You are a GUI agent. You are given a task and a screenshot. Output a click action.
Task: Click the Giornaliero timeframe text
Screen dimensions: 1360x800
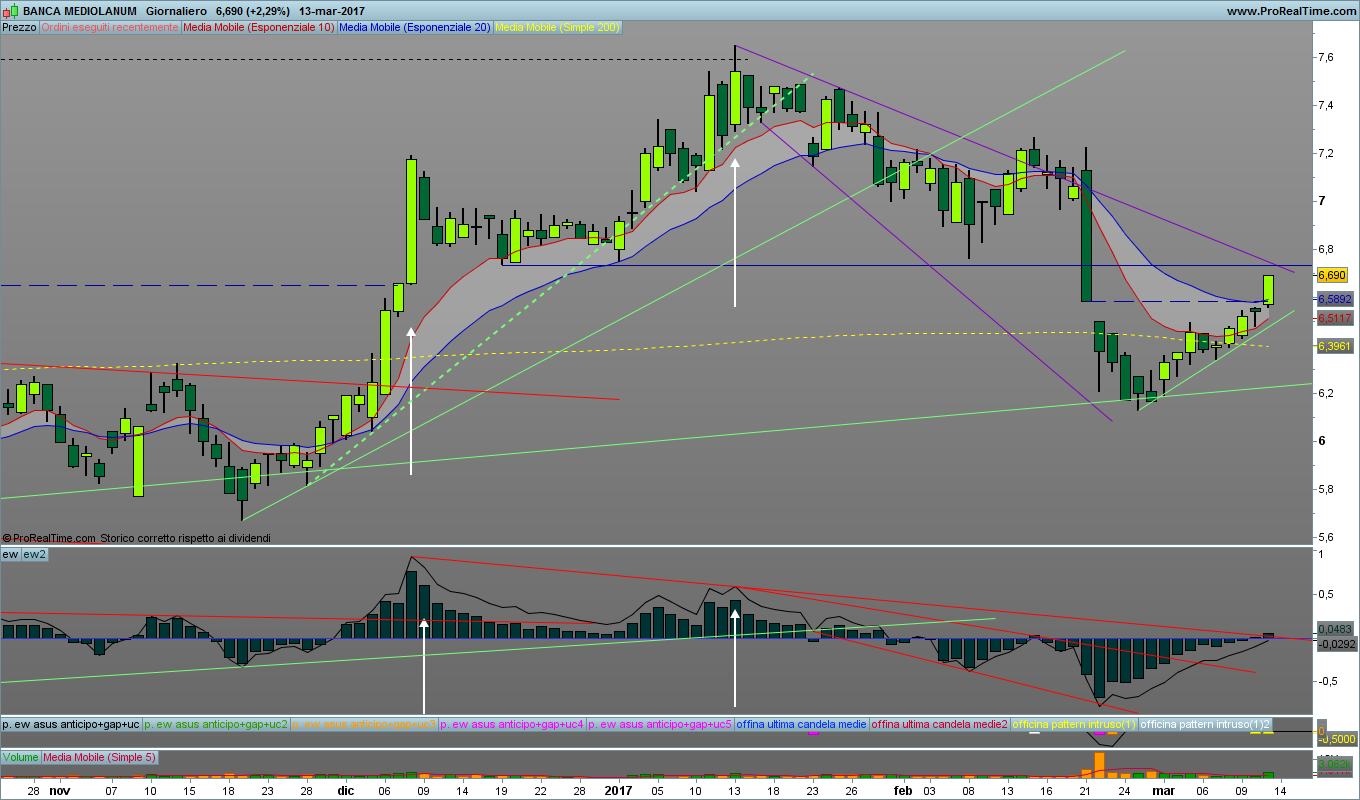point(176,11)
